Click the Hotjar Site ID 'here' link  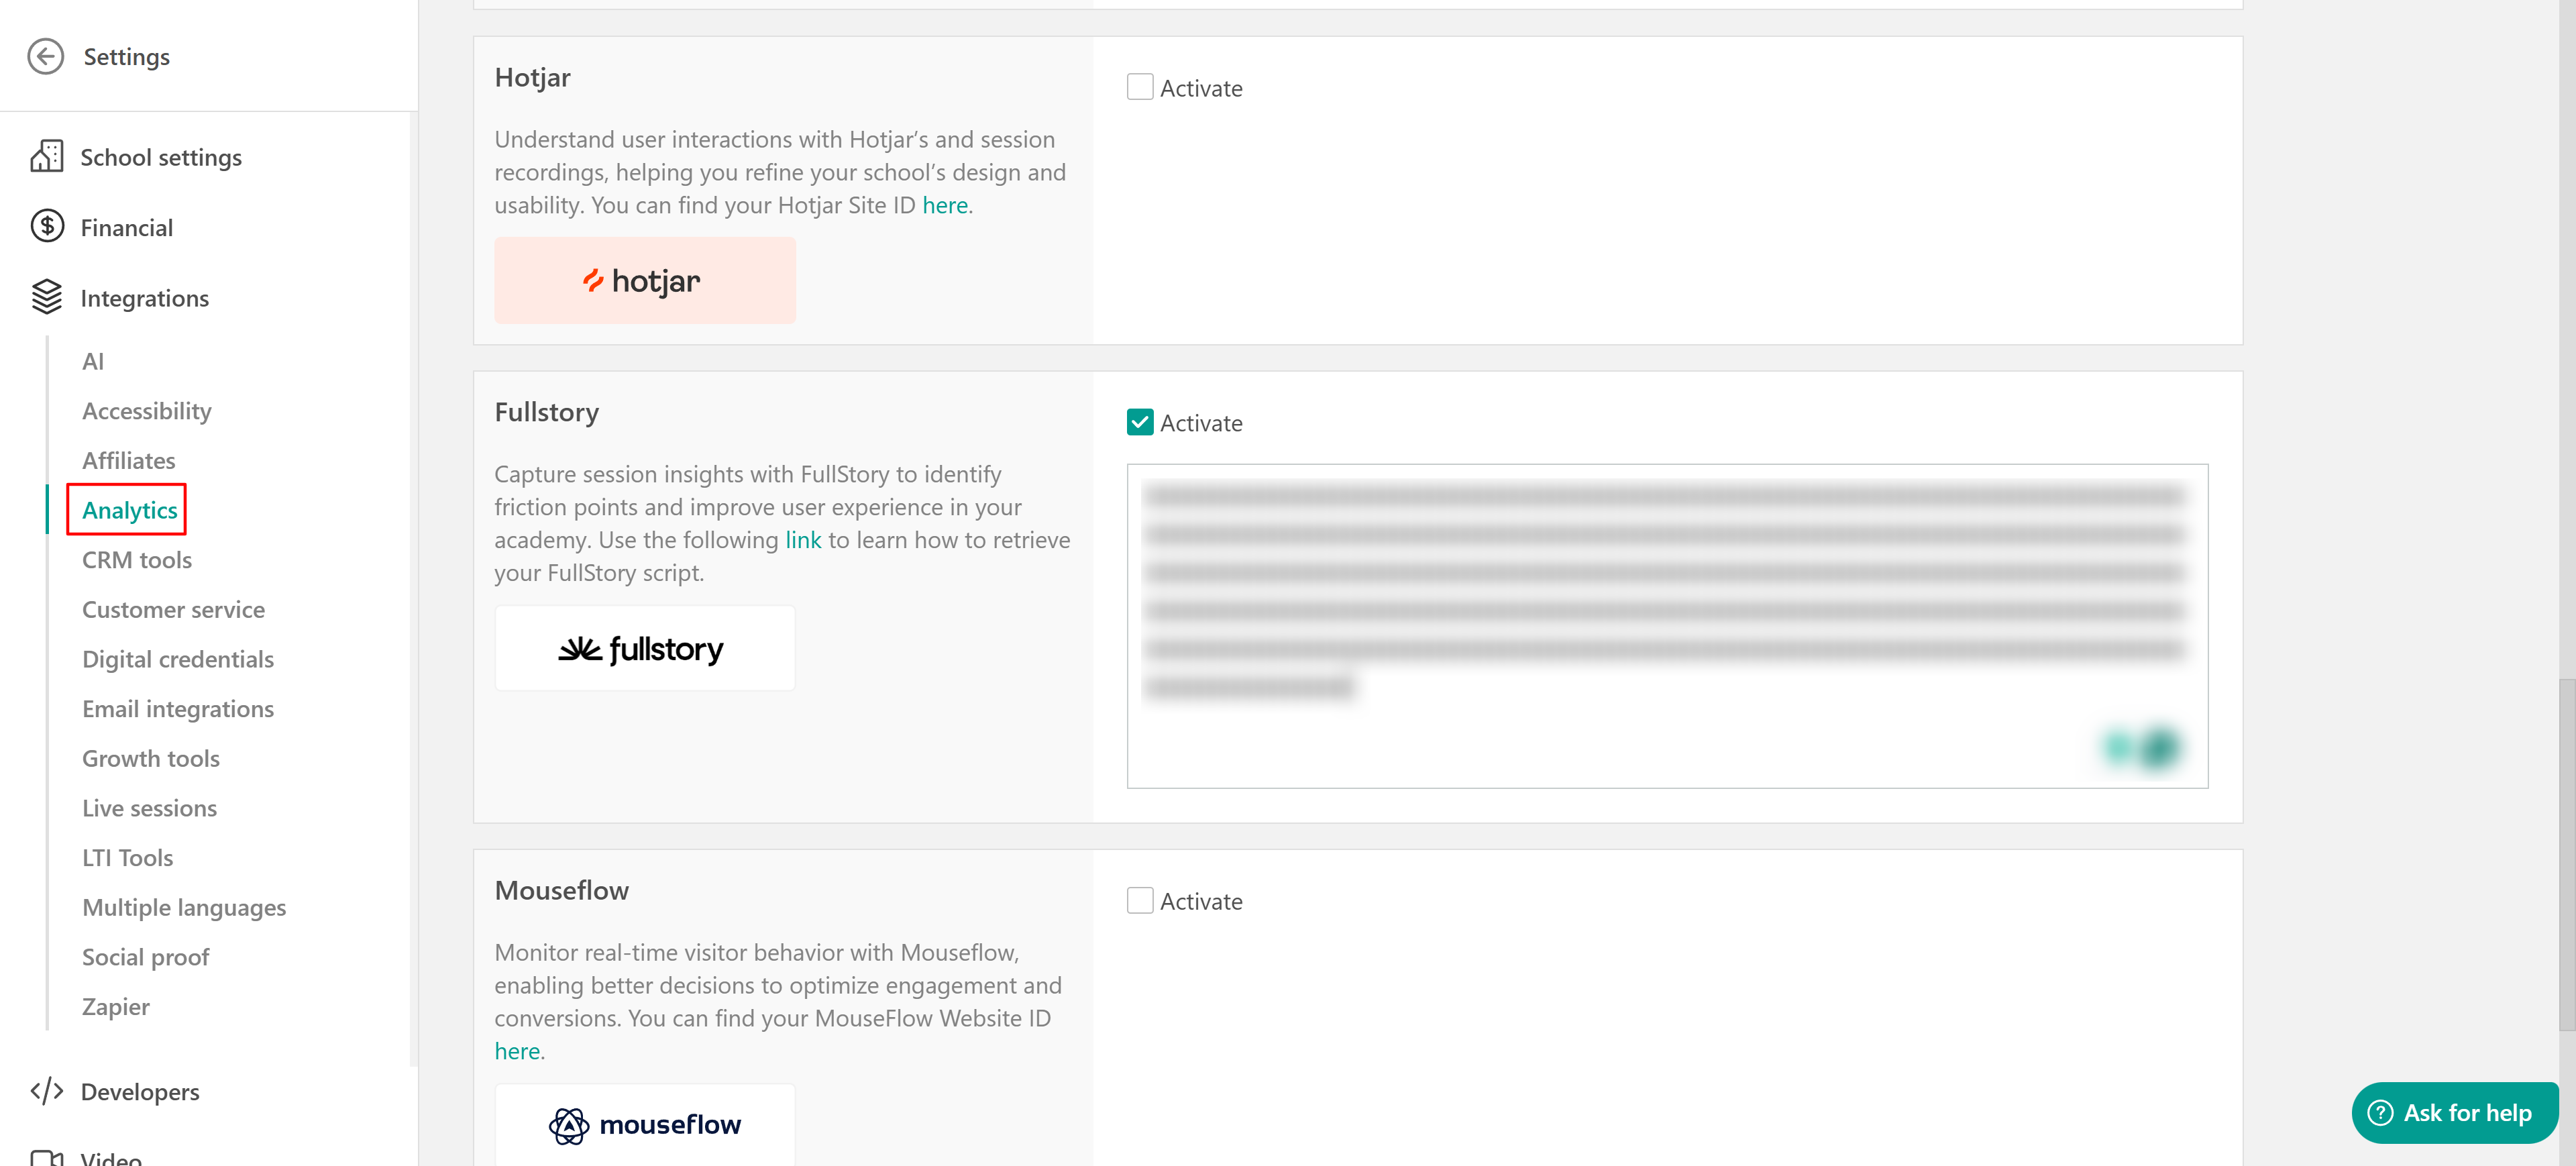(x=944, y=205)
